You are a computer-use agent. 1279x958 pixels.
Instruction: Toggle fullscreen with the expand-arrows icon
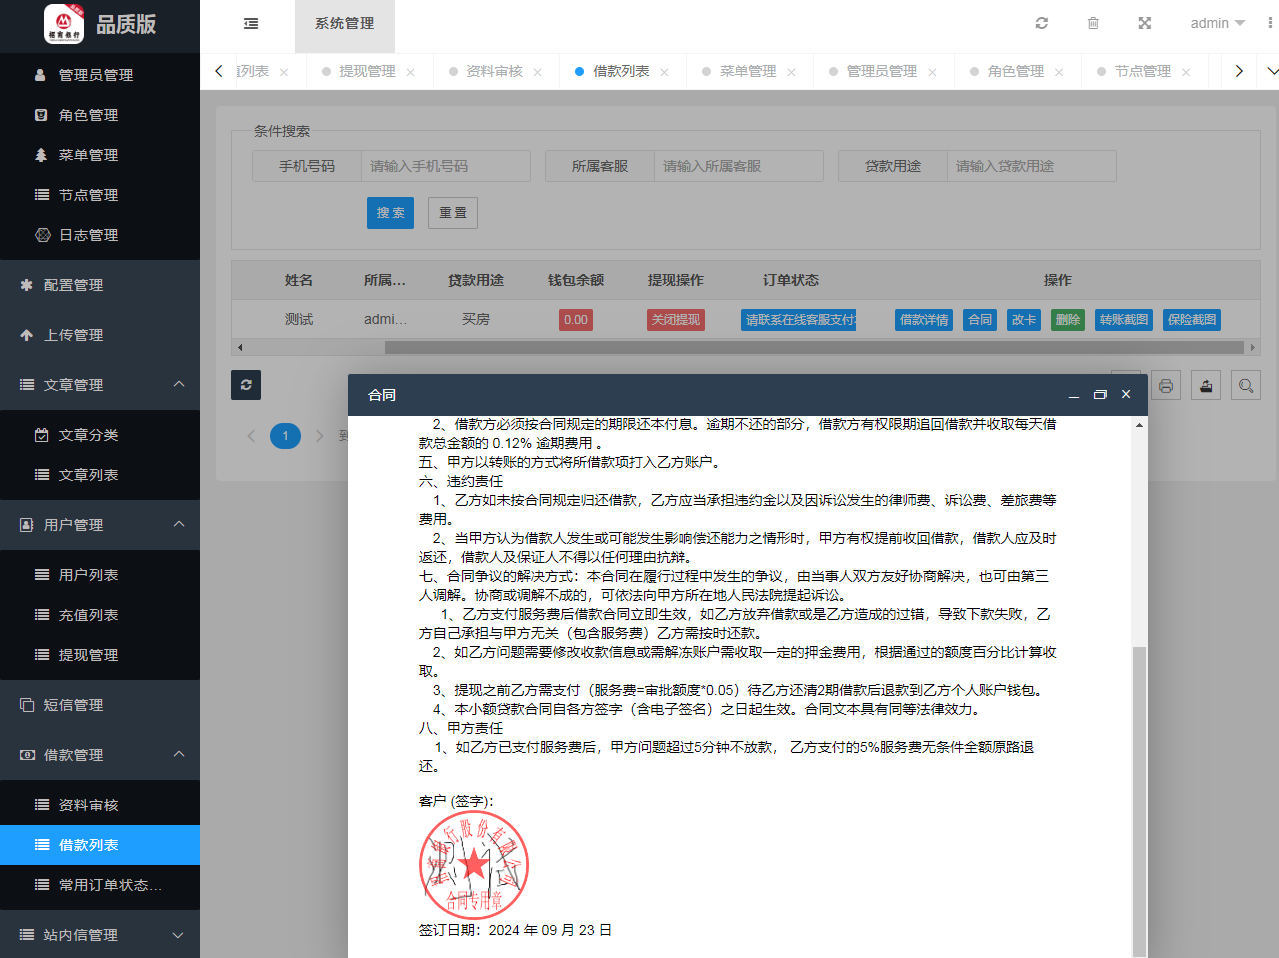pos(1145,23)
